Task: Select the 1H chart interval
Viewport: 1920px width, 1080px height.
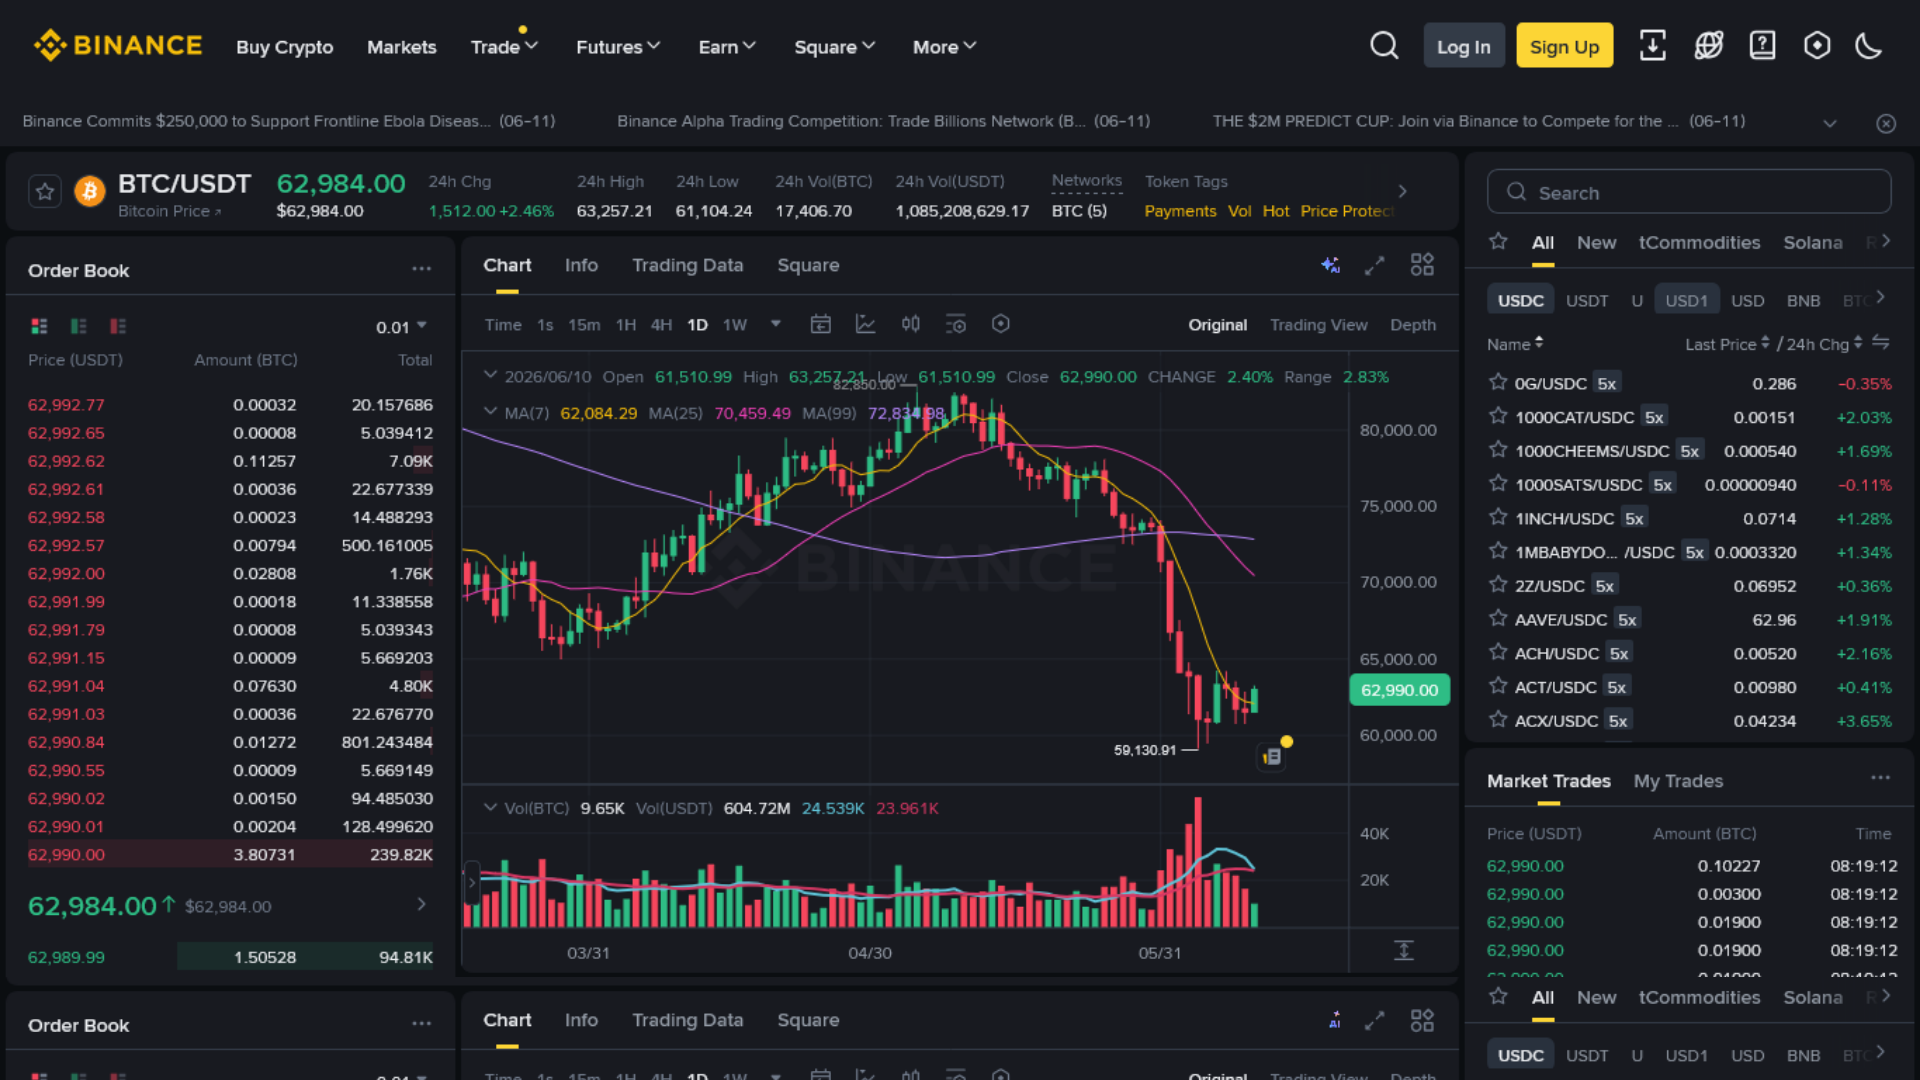Action: point(626,325)
